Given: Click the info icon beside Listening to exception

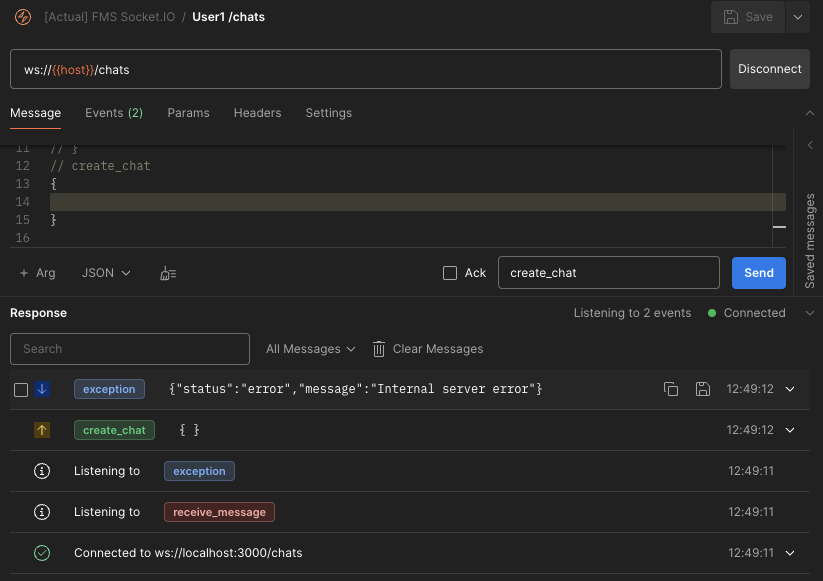Looking at the screenshot, I should [42, 471].
